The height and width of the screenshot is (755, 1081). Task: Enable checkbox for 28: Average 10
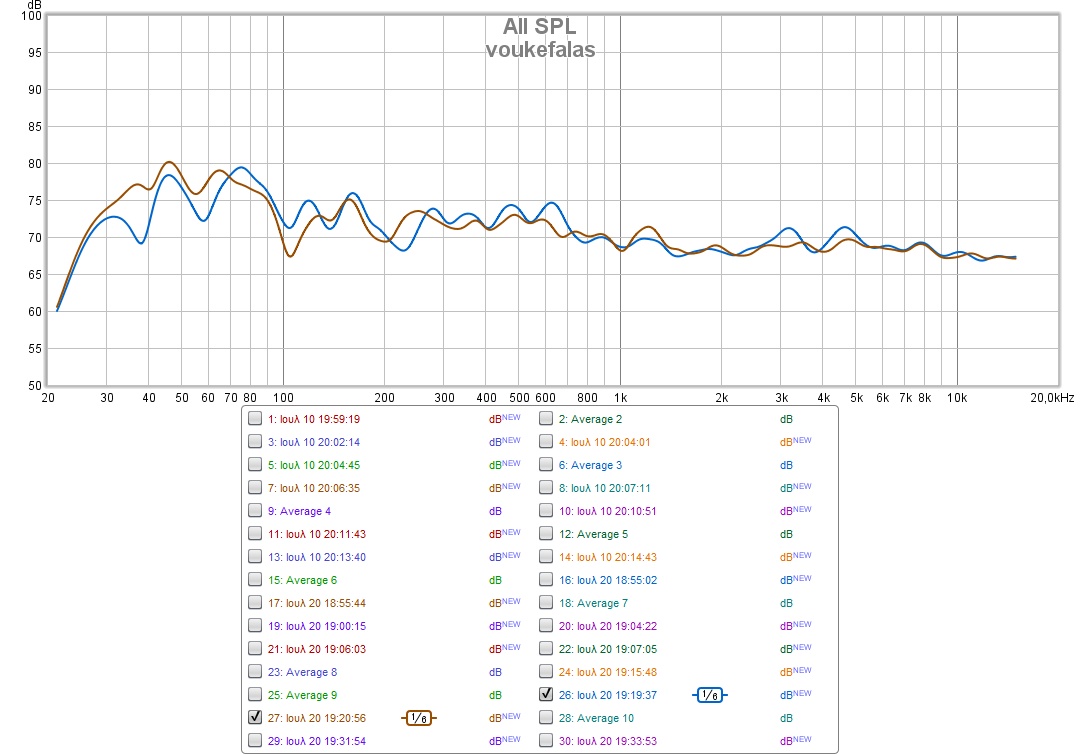(x=546, y=717)
